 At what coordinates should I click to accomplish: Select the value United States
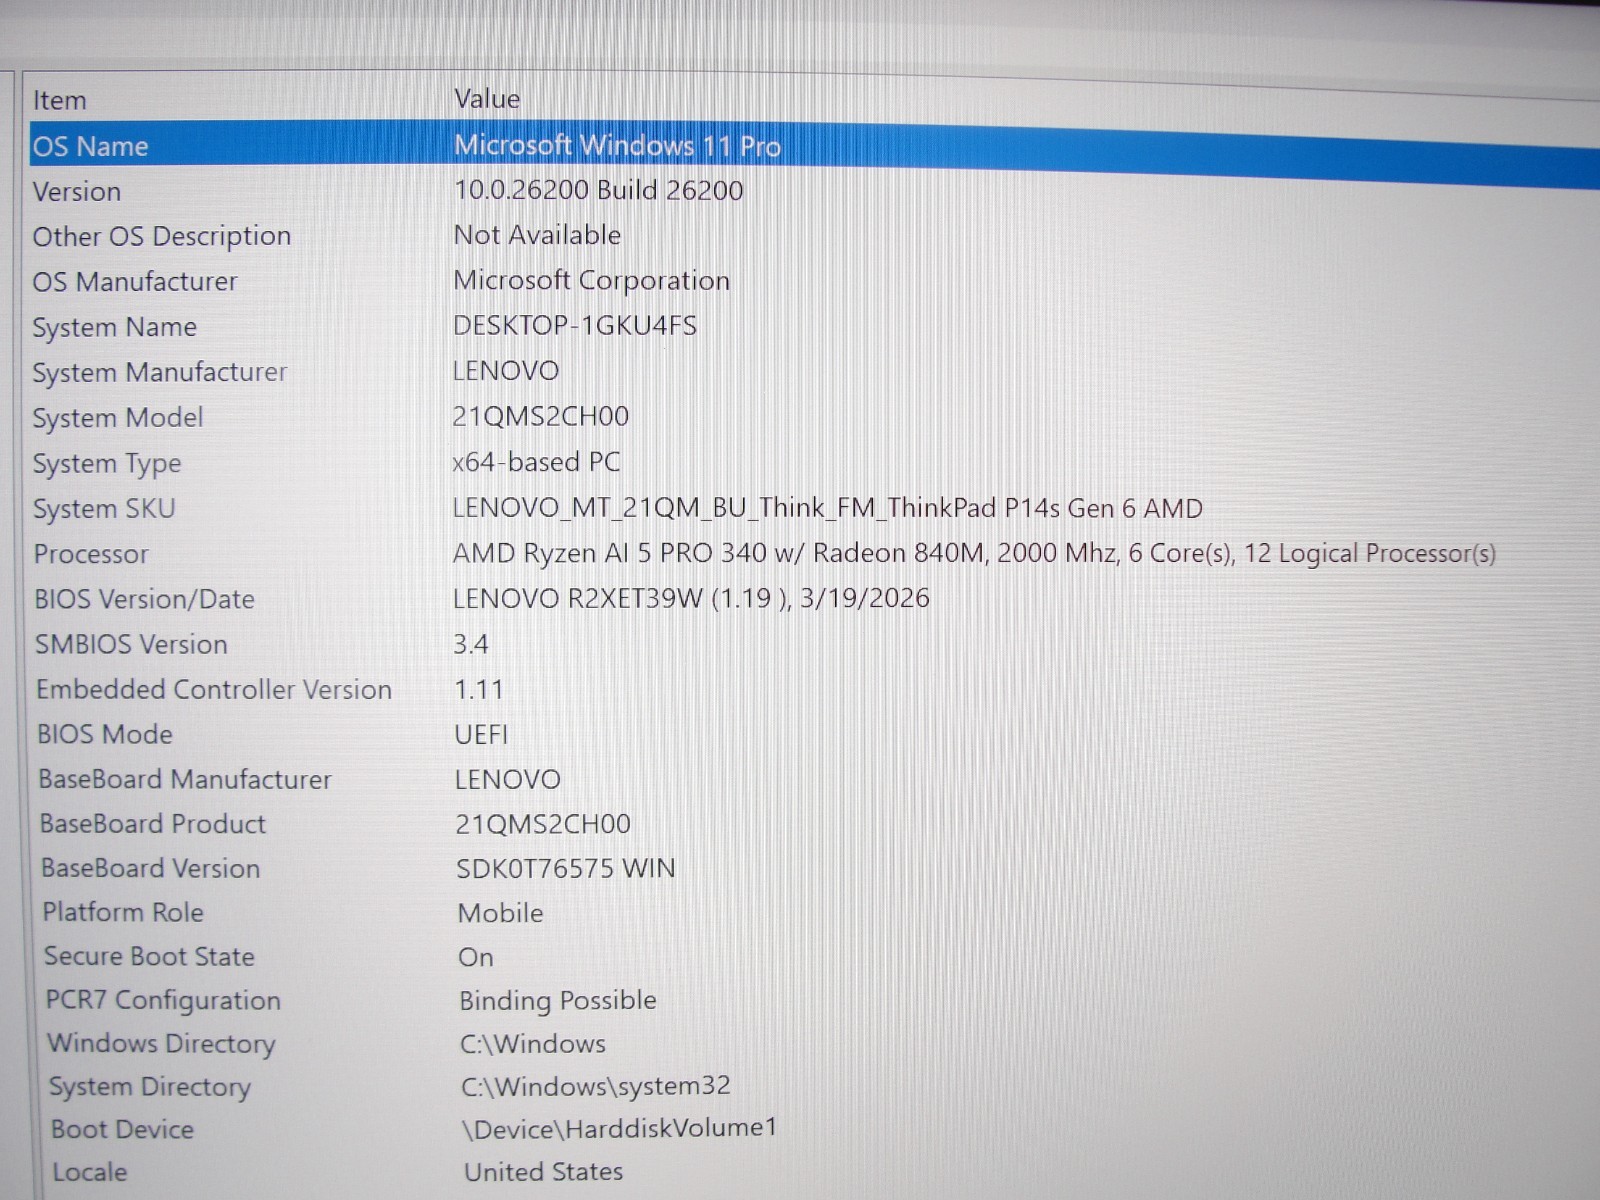544,1171
